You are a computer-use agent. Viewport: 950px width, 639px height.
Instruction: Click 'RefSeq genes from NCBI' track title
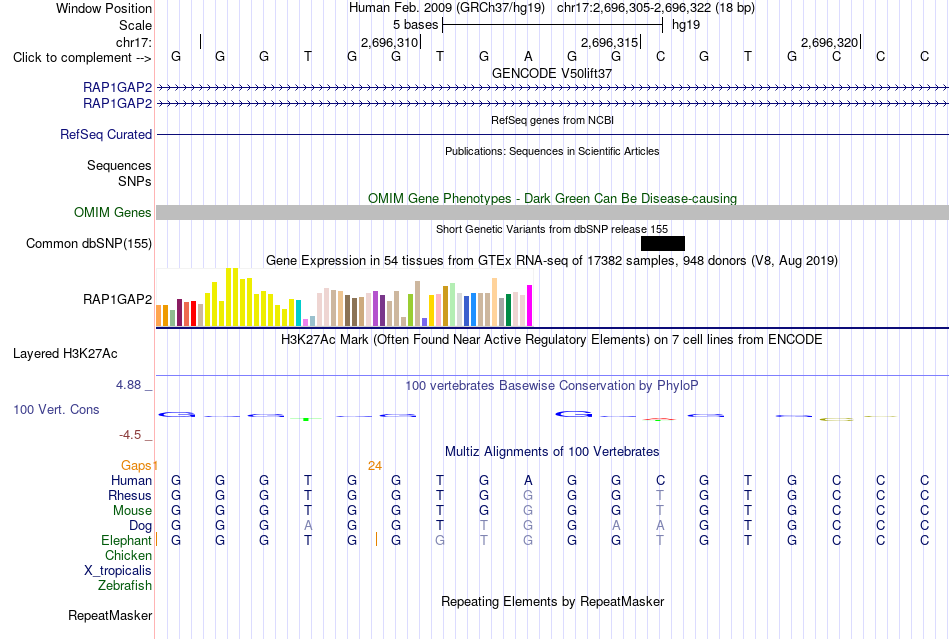553,120
